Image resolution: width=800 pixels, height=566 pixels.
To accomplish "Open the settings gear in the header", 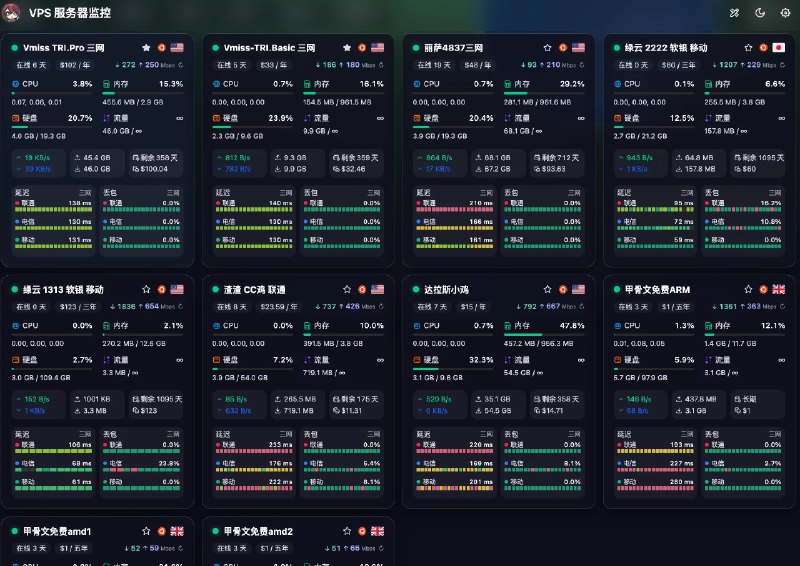I will click(785, 13).
